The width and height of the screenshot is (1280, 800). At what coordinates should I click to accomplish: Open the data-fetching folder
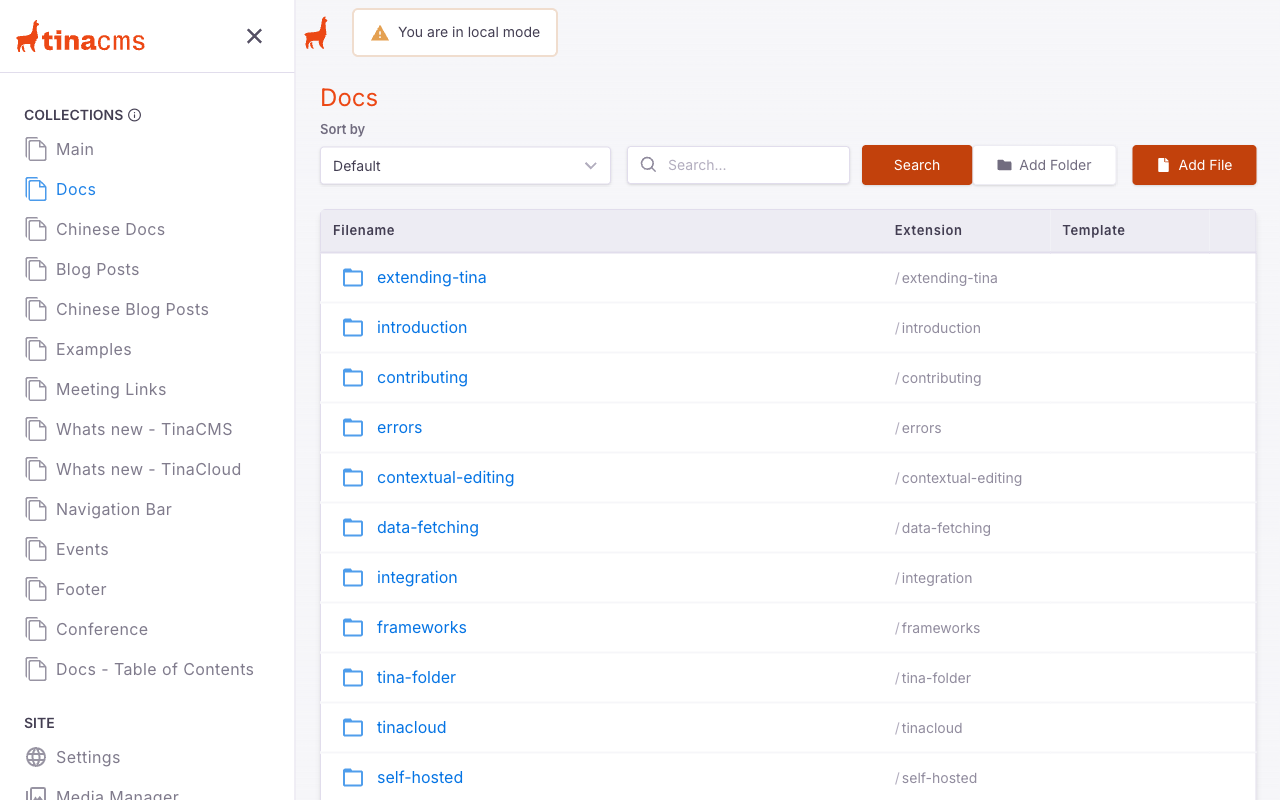coord(428,527)
